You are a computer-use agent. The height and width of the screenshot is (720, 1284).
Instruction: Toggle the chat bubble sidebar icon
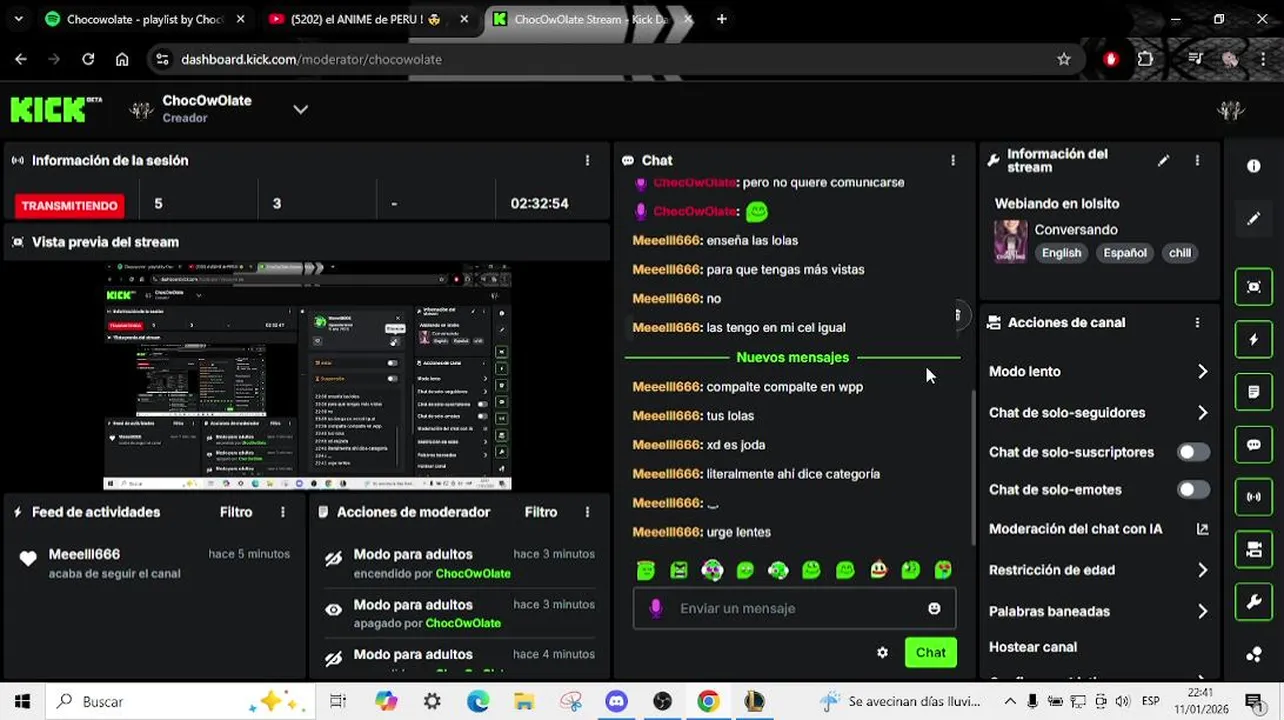[1253, 444]
